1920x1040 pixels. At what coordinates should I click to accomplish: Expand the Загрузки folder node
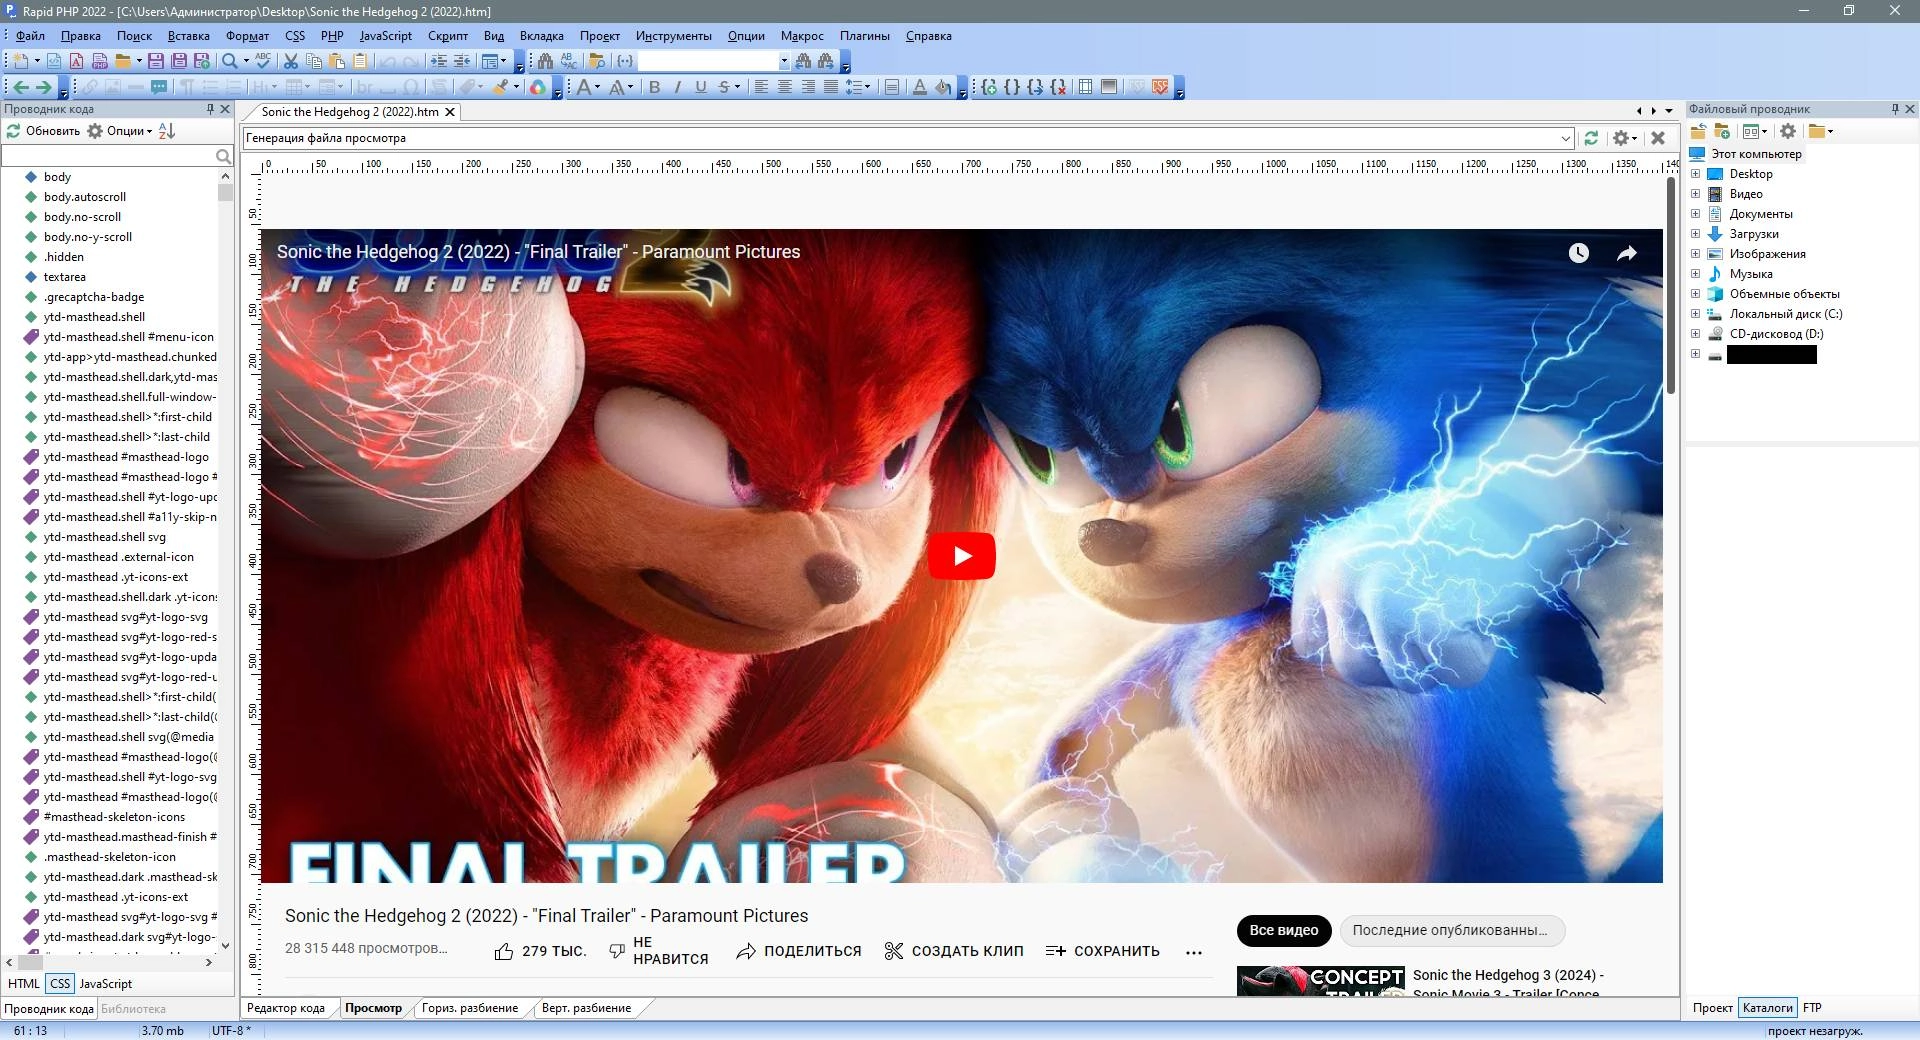pyautogui.click(x=1695, y=234)
